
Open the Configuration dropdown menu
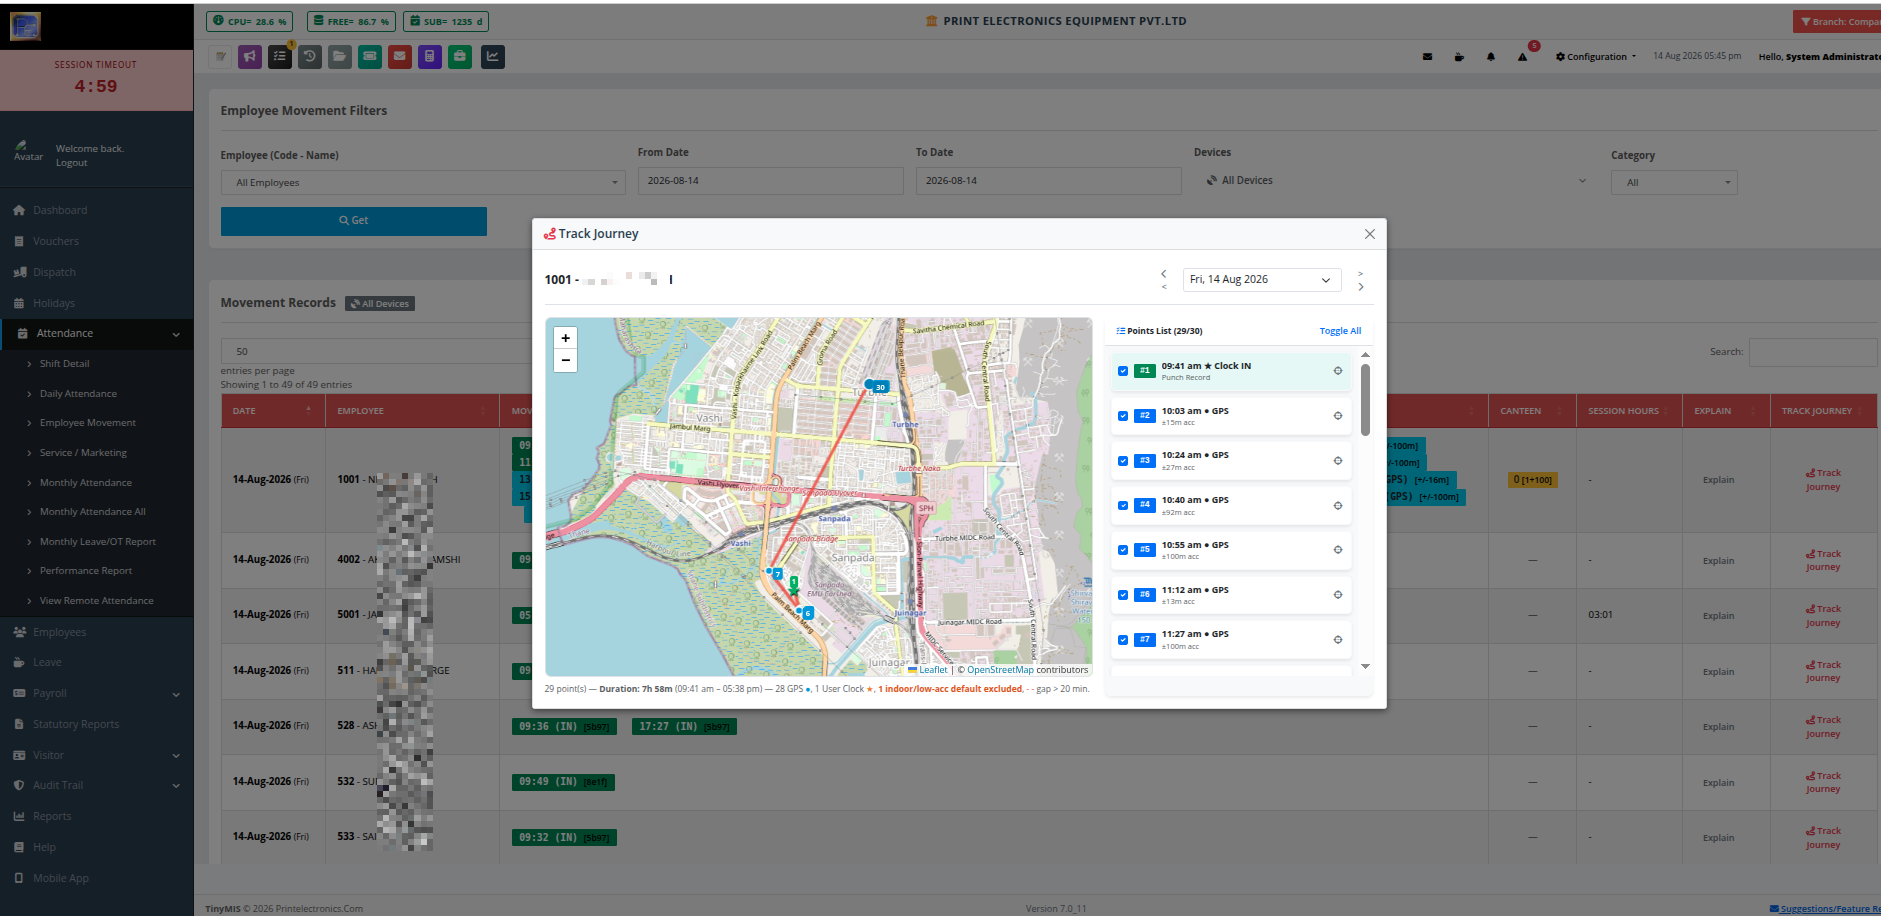coord(1596,57)
